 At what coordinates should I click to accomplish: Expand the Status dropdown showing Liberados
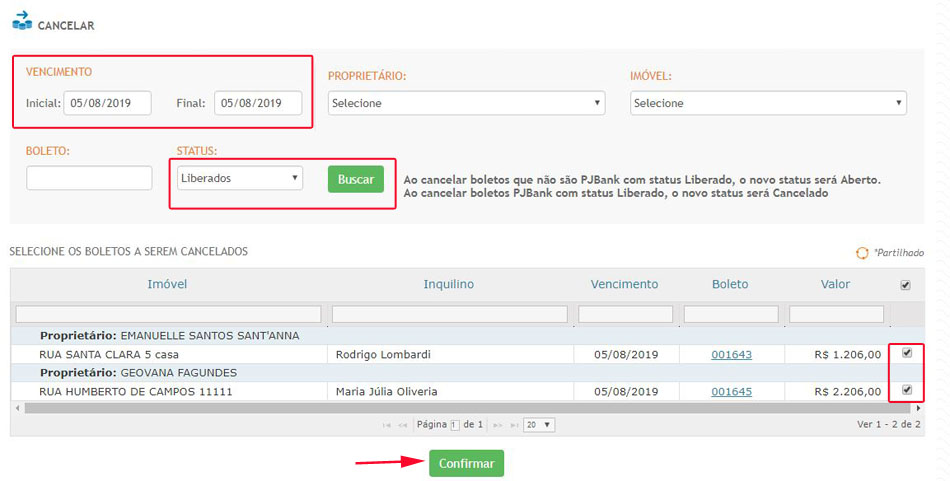240,178
